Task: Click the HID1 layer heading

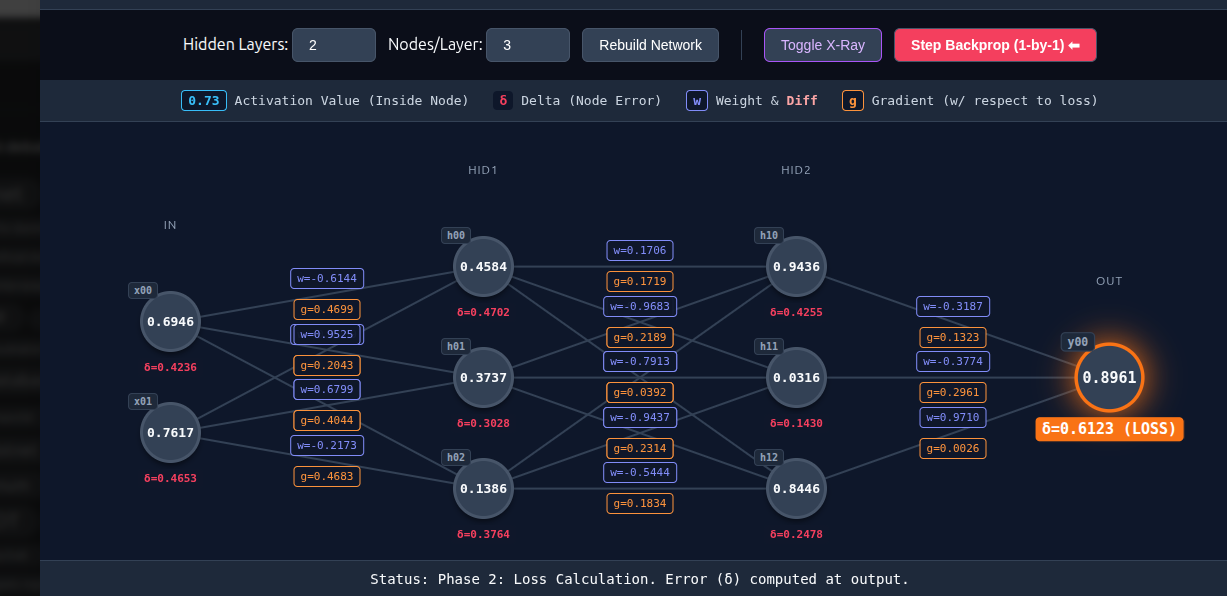Action: click(x=483, y=170)
